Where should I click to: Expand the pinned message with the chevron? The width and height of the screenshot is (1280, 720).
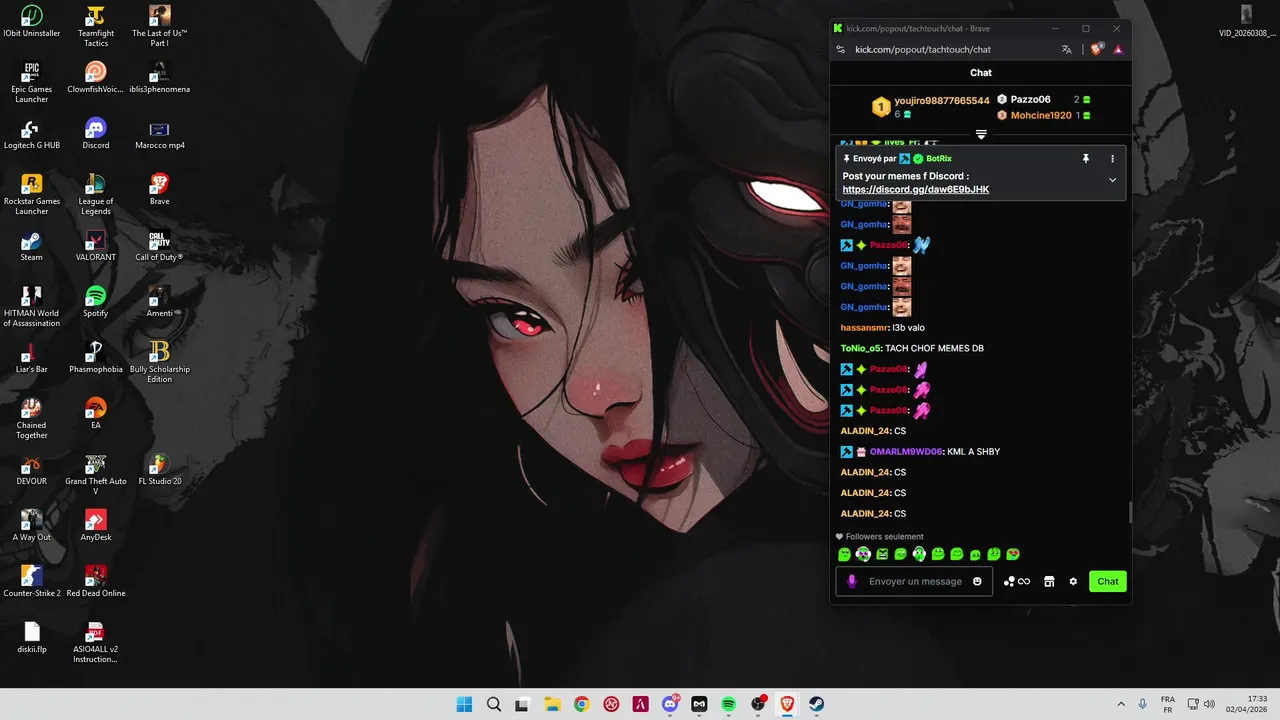[1112, 180]
